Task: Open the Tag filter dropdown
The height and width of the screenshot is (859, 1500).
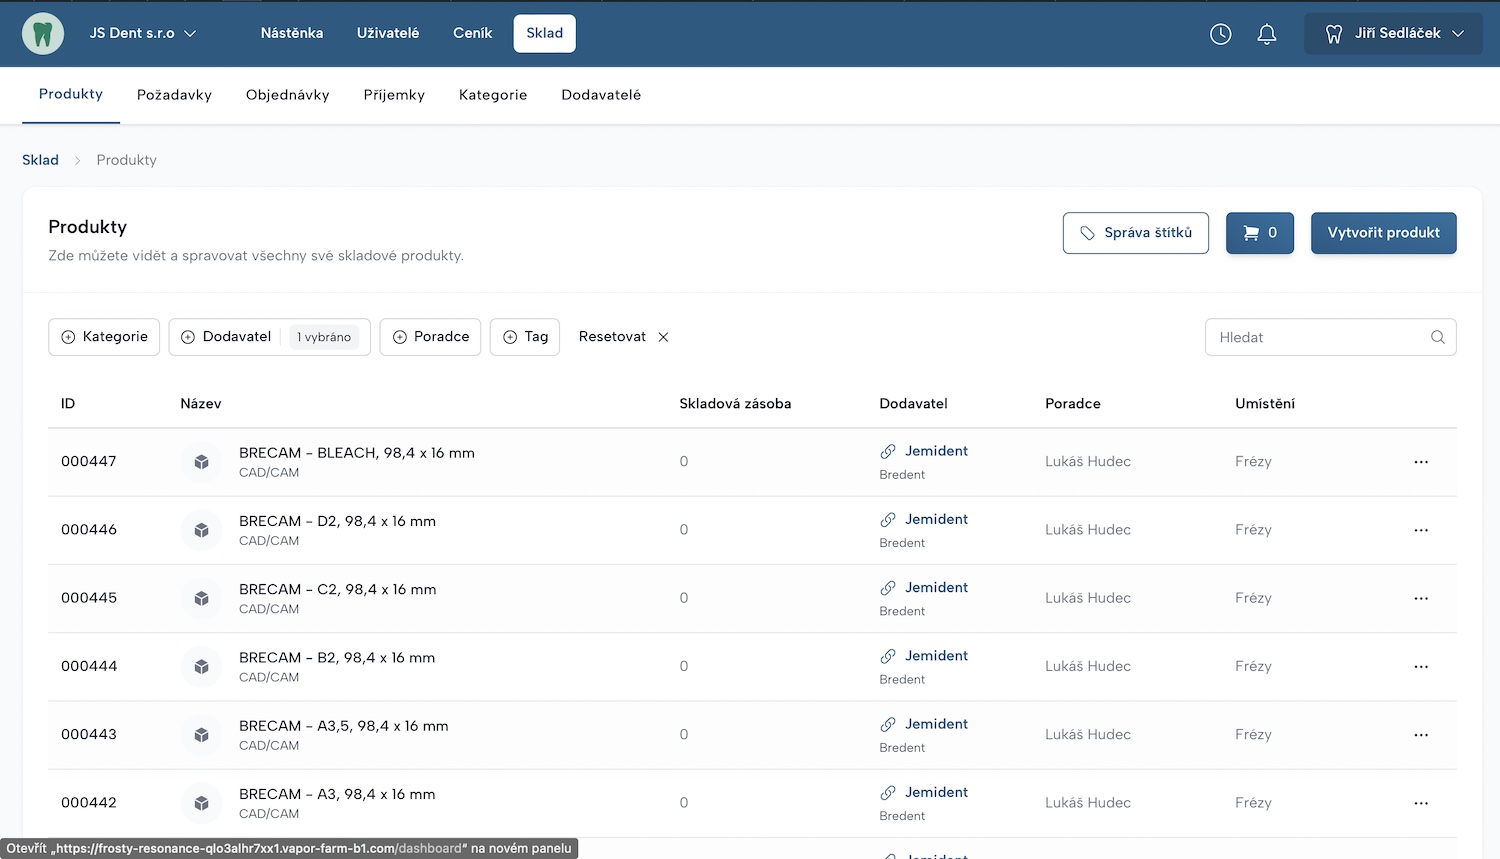Action: [525, 337]
